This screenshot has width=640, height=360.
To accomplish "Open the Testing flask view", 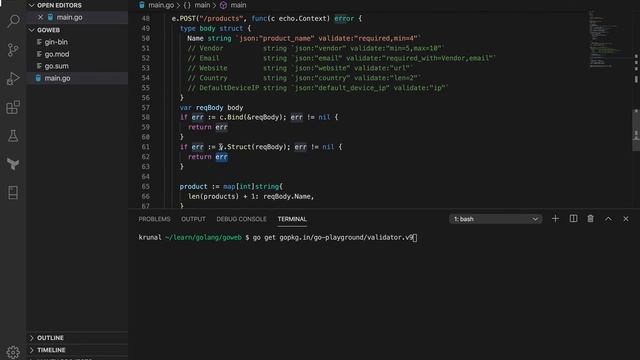I will 13,136.
